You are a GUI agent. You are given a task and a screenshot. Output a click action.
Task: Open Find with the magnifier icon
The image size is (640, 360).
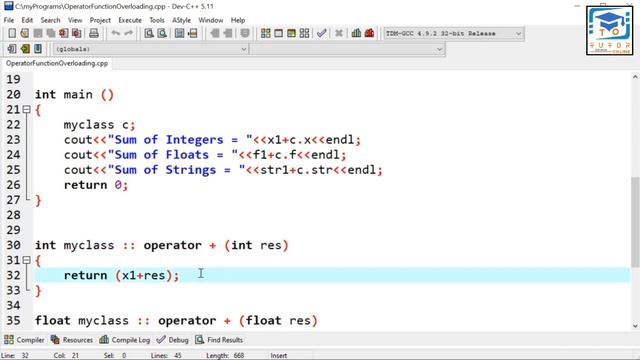click(x=149, y=33)
